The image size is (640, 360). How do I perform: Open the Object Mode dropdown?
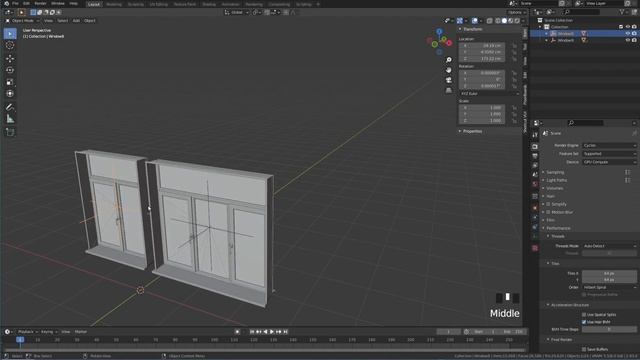coord(22,20)
